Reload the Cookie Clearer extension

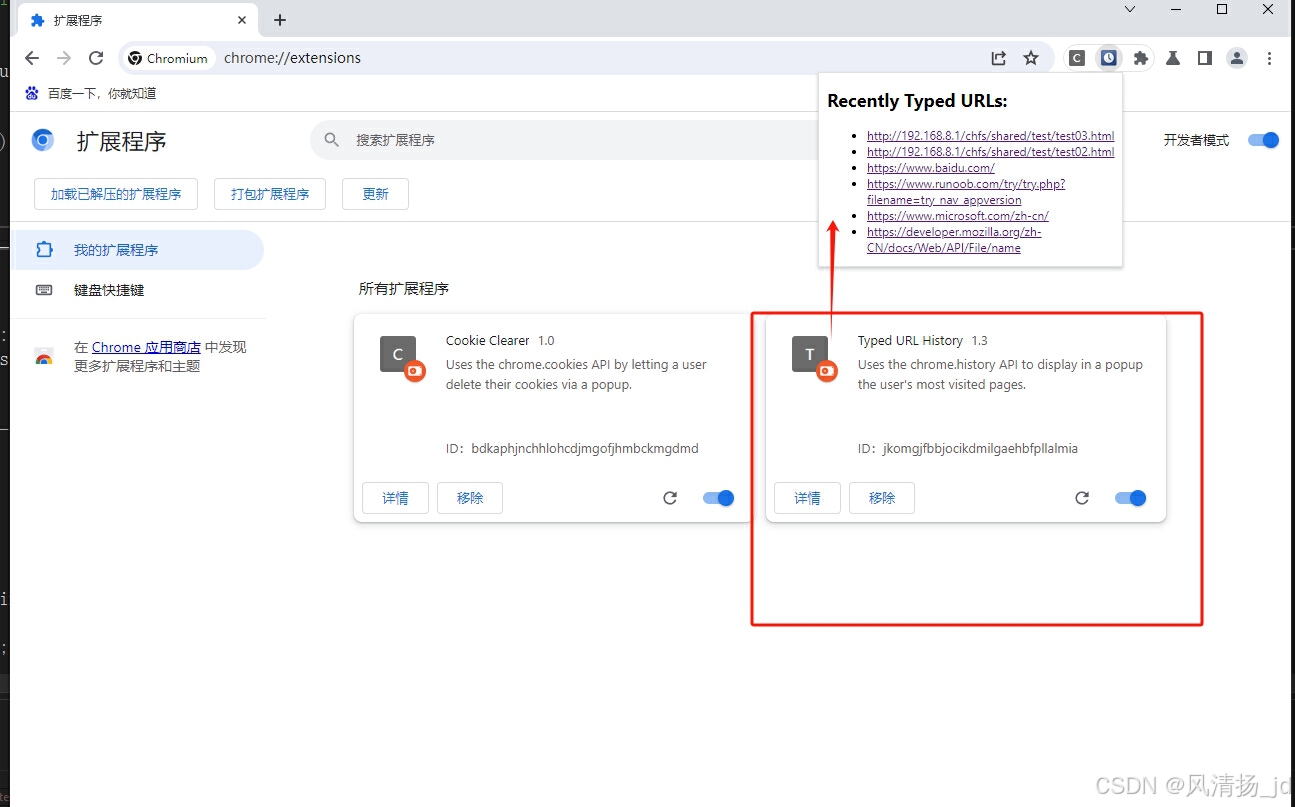click(670, 498)
